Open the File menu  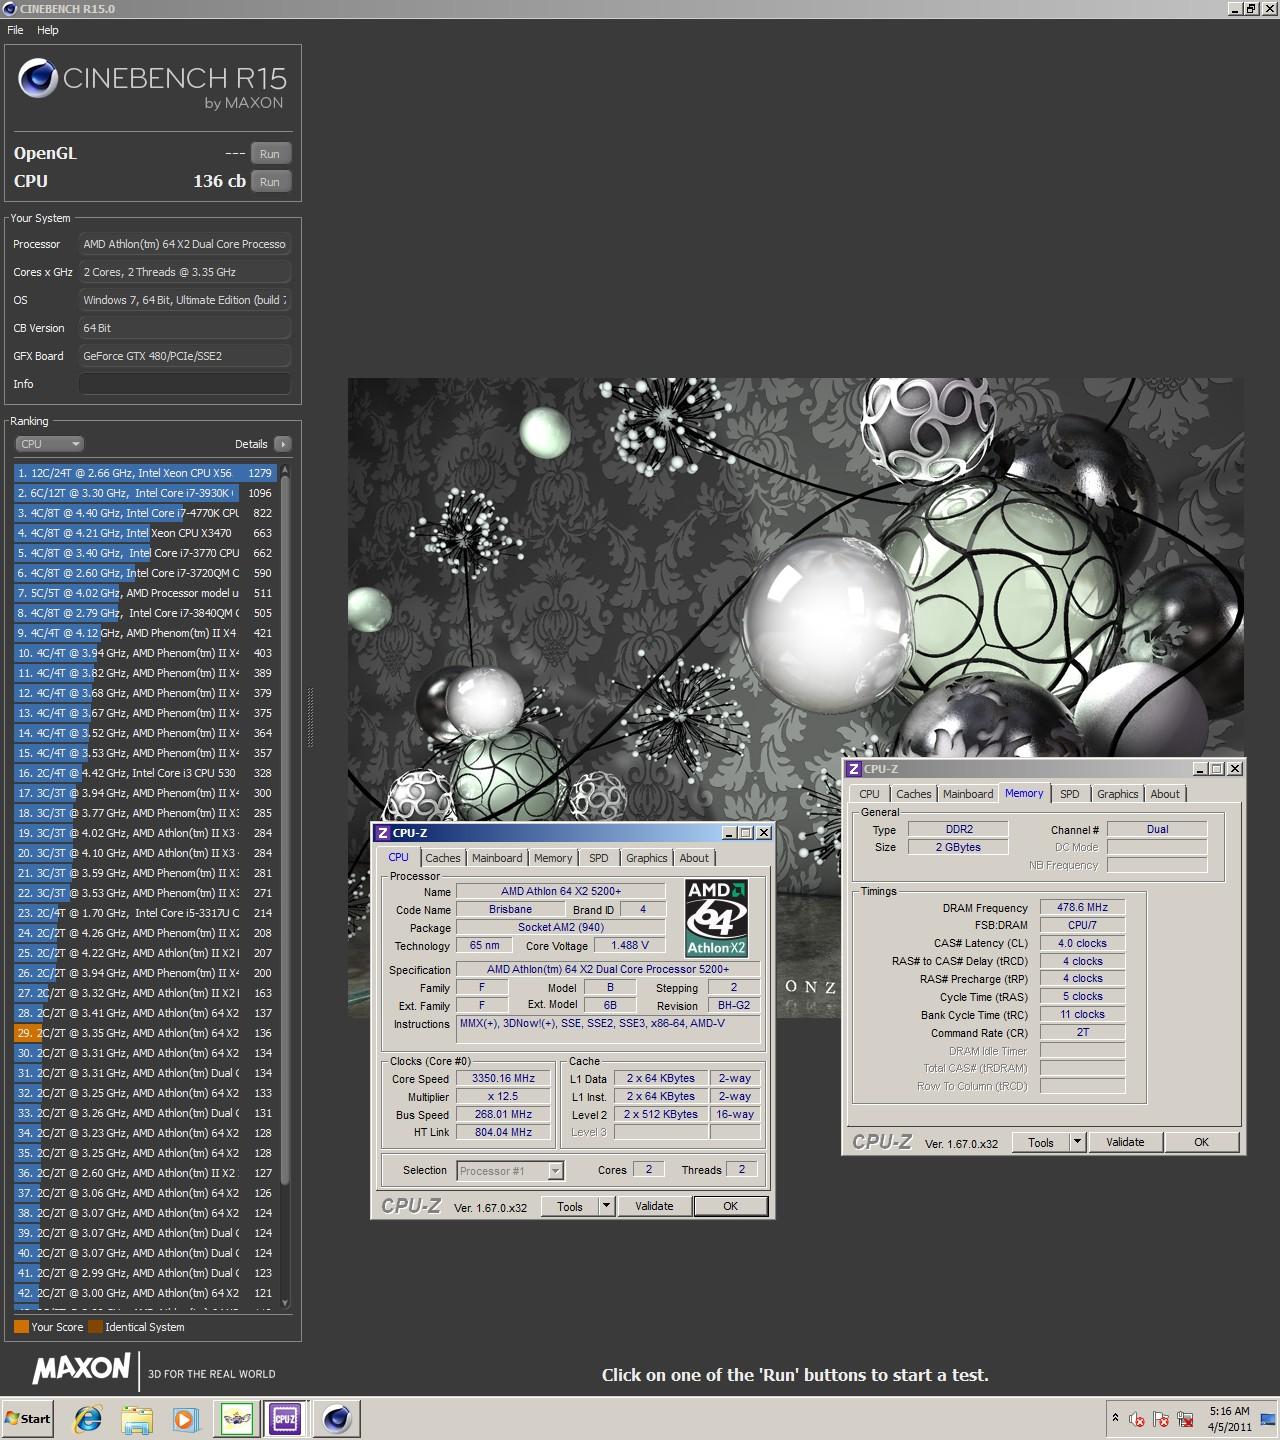(15, 30)
